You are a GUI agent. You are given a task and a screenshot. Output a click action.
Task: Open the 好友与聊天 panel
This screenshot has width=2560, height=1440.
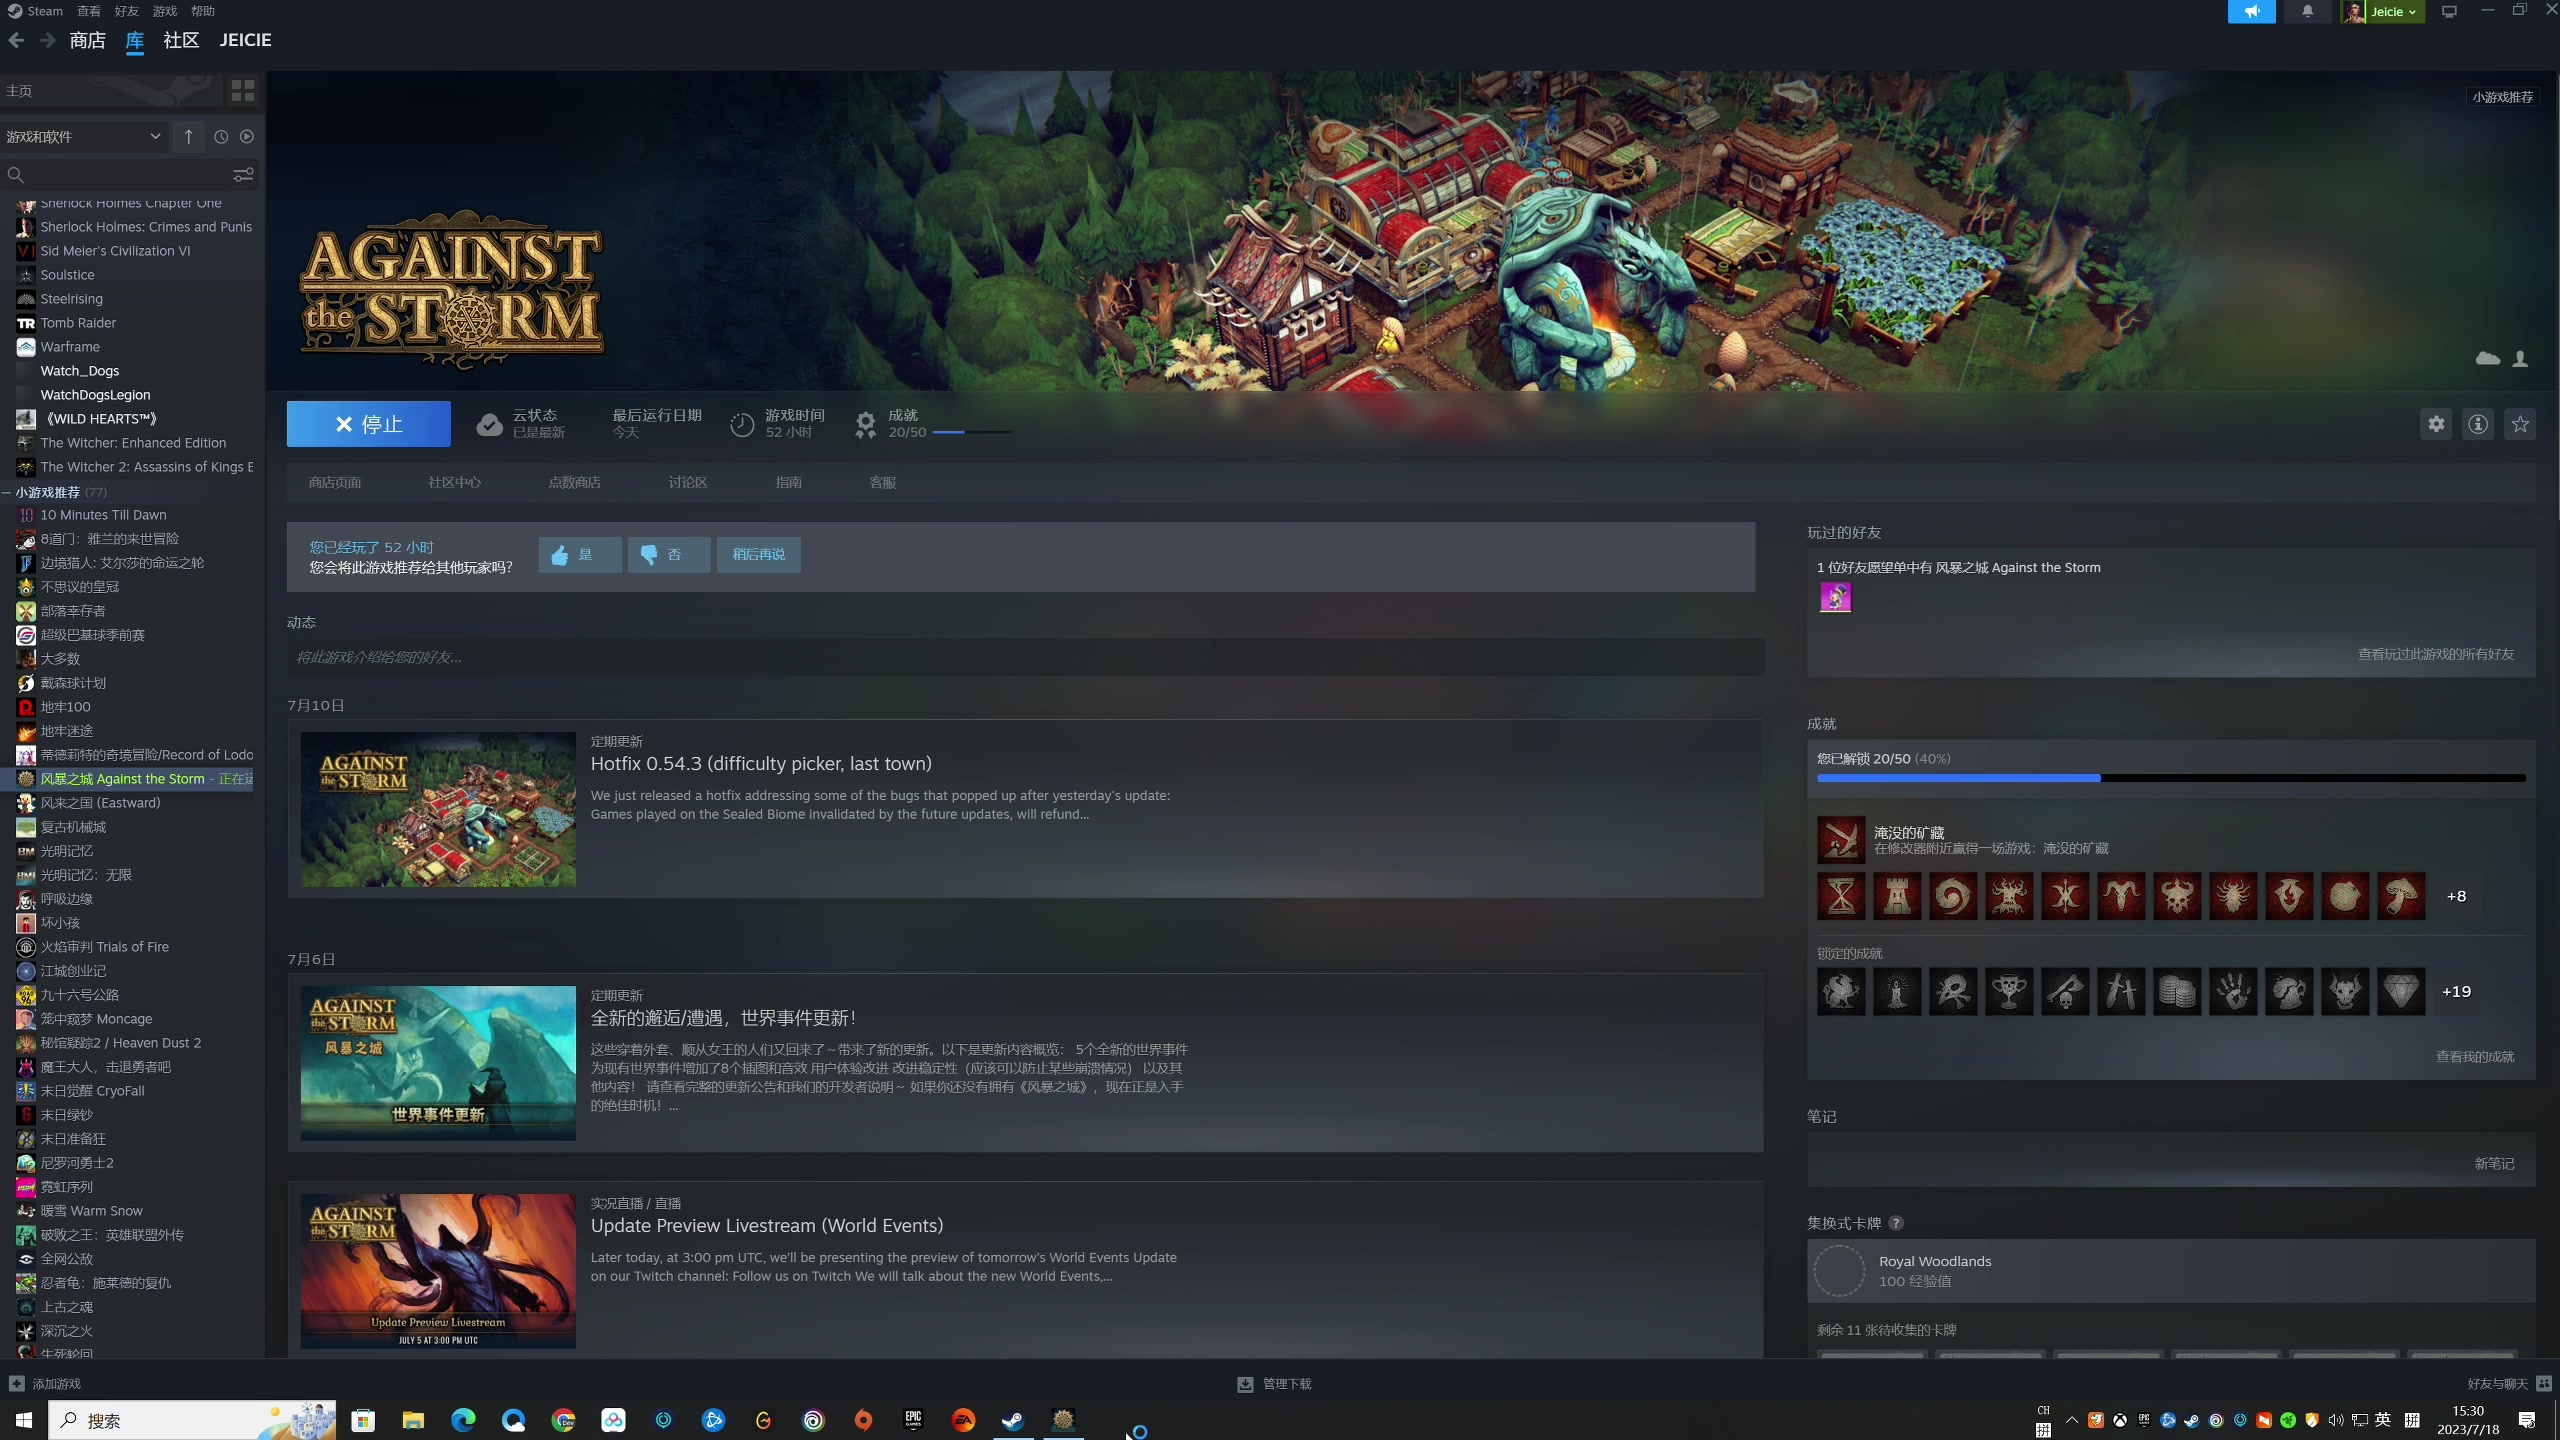[x=2508, y=1384]
